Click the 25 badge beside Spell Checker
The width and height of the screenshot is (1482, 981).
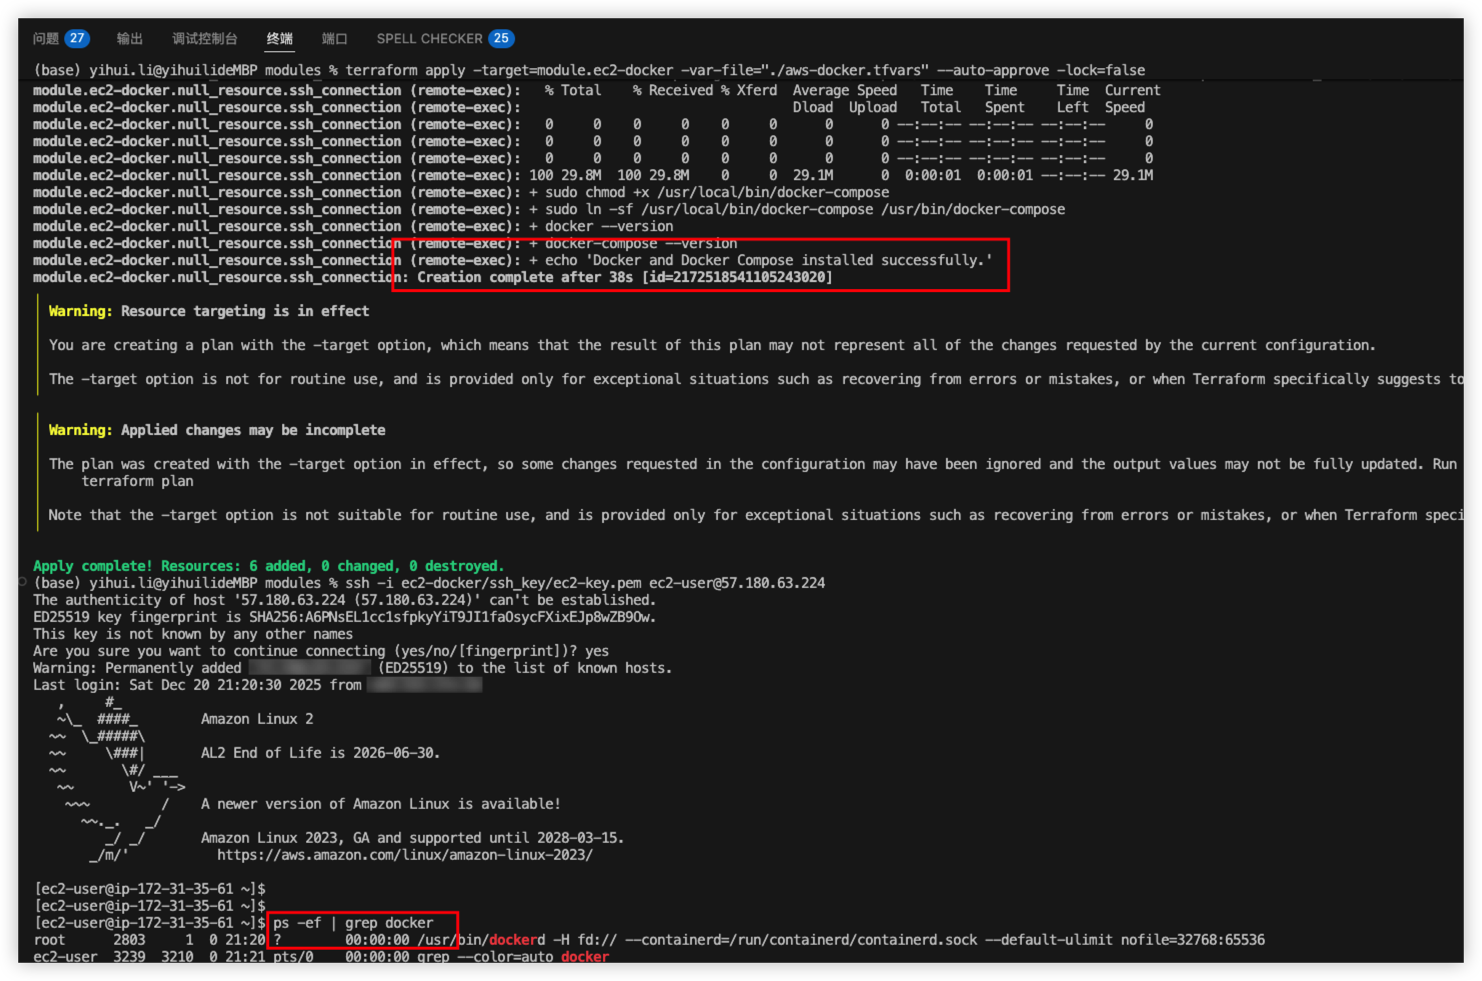click(x=501, y=38)
